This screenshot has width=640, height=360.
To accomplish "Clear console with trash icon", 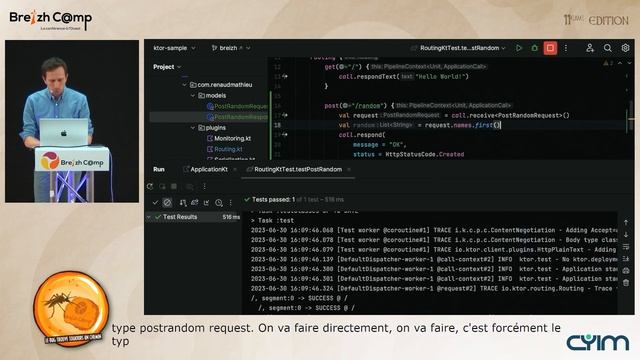I will point(626,282).
